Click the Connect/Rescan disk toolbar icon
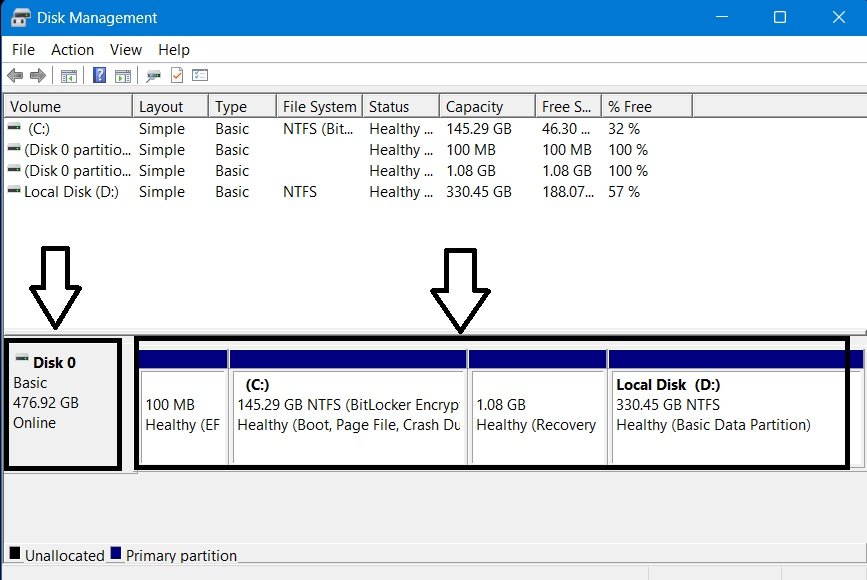The height and width of the screenshot is (580, 867). (x=153, y=76)
